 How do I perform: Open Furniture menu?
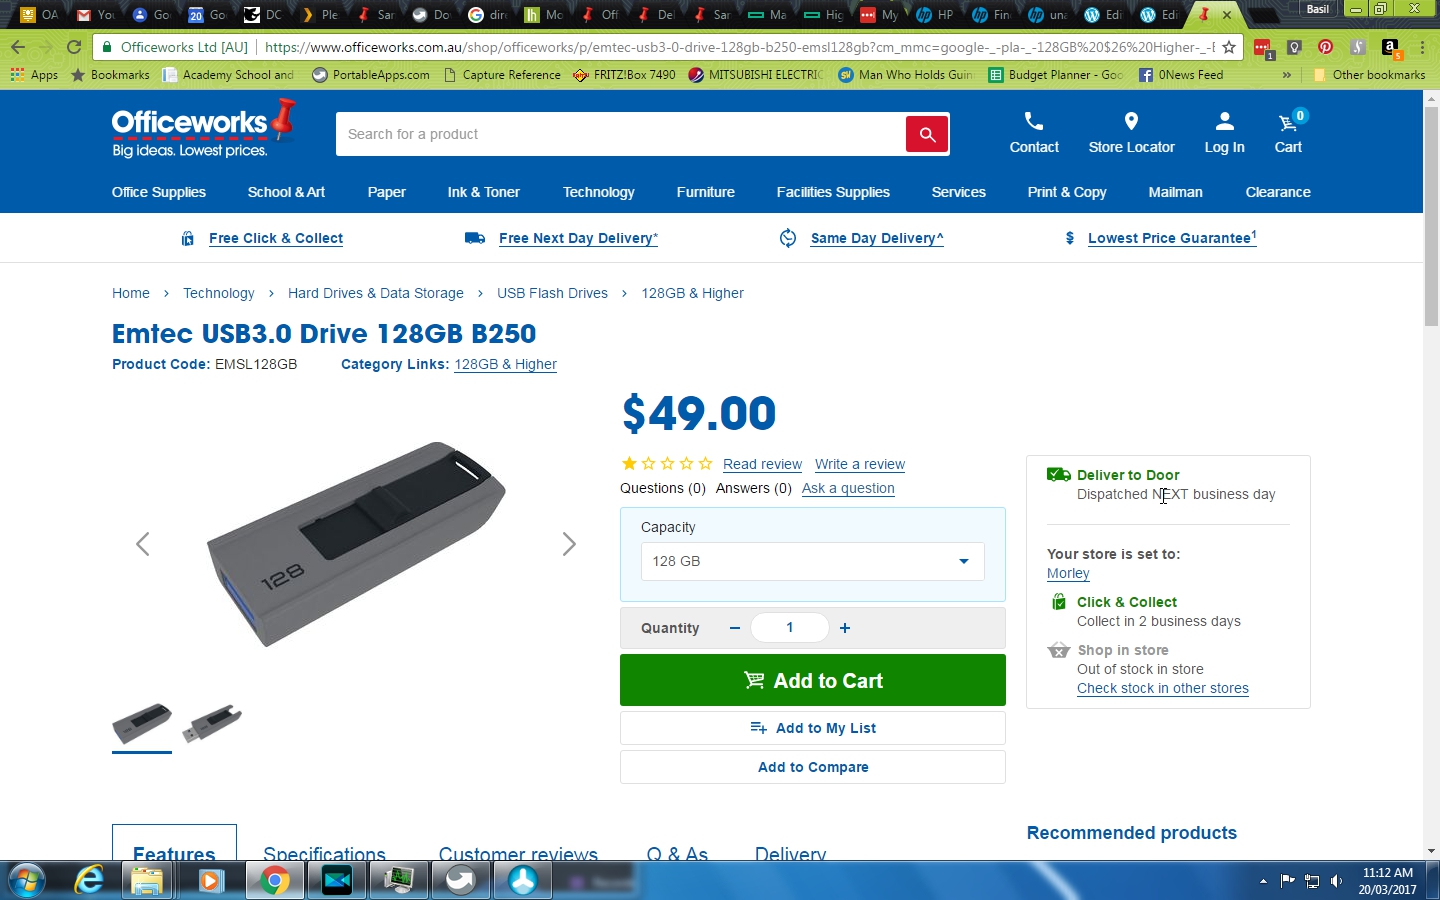tap(706, 192)
